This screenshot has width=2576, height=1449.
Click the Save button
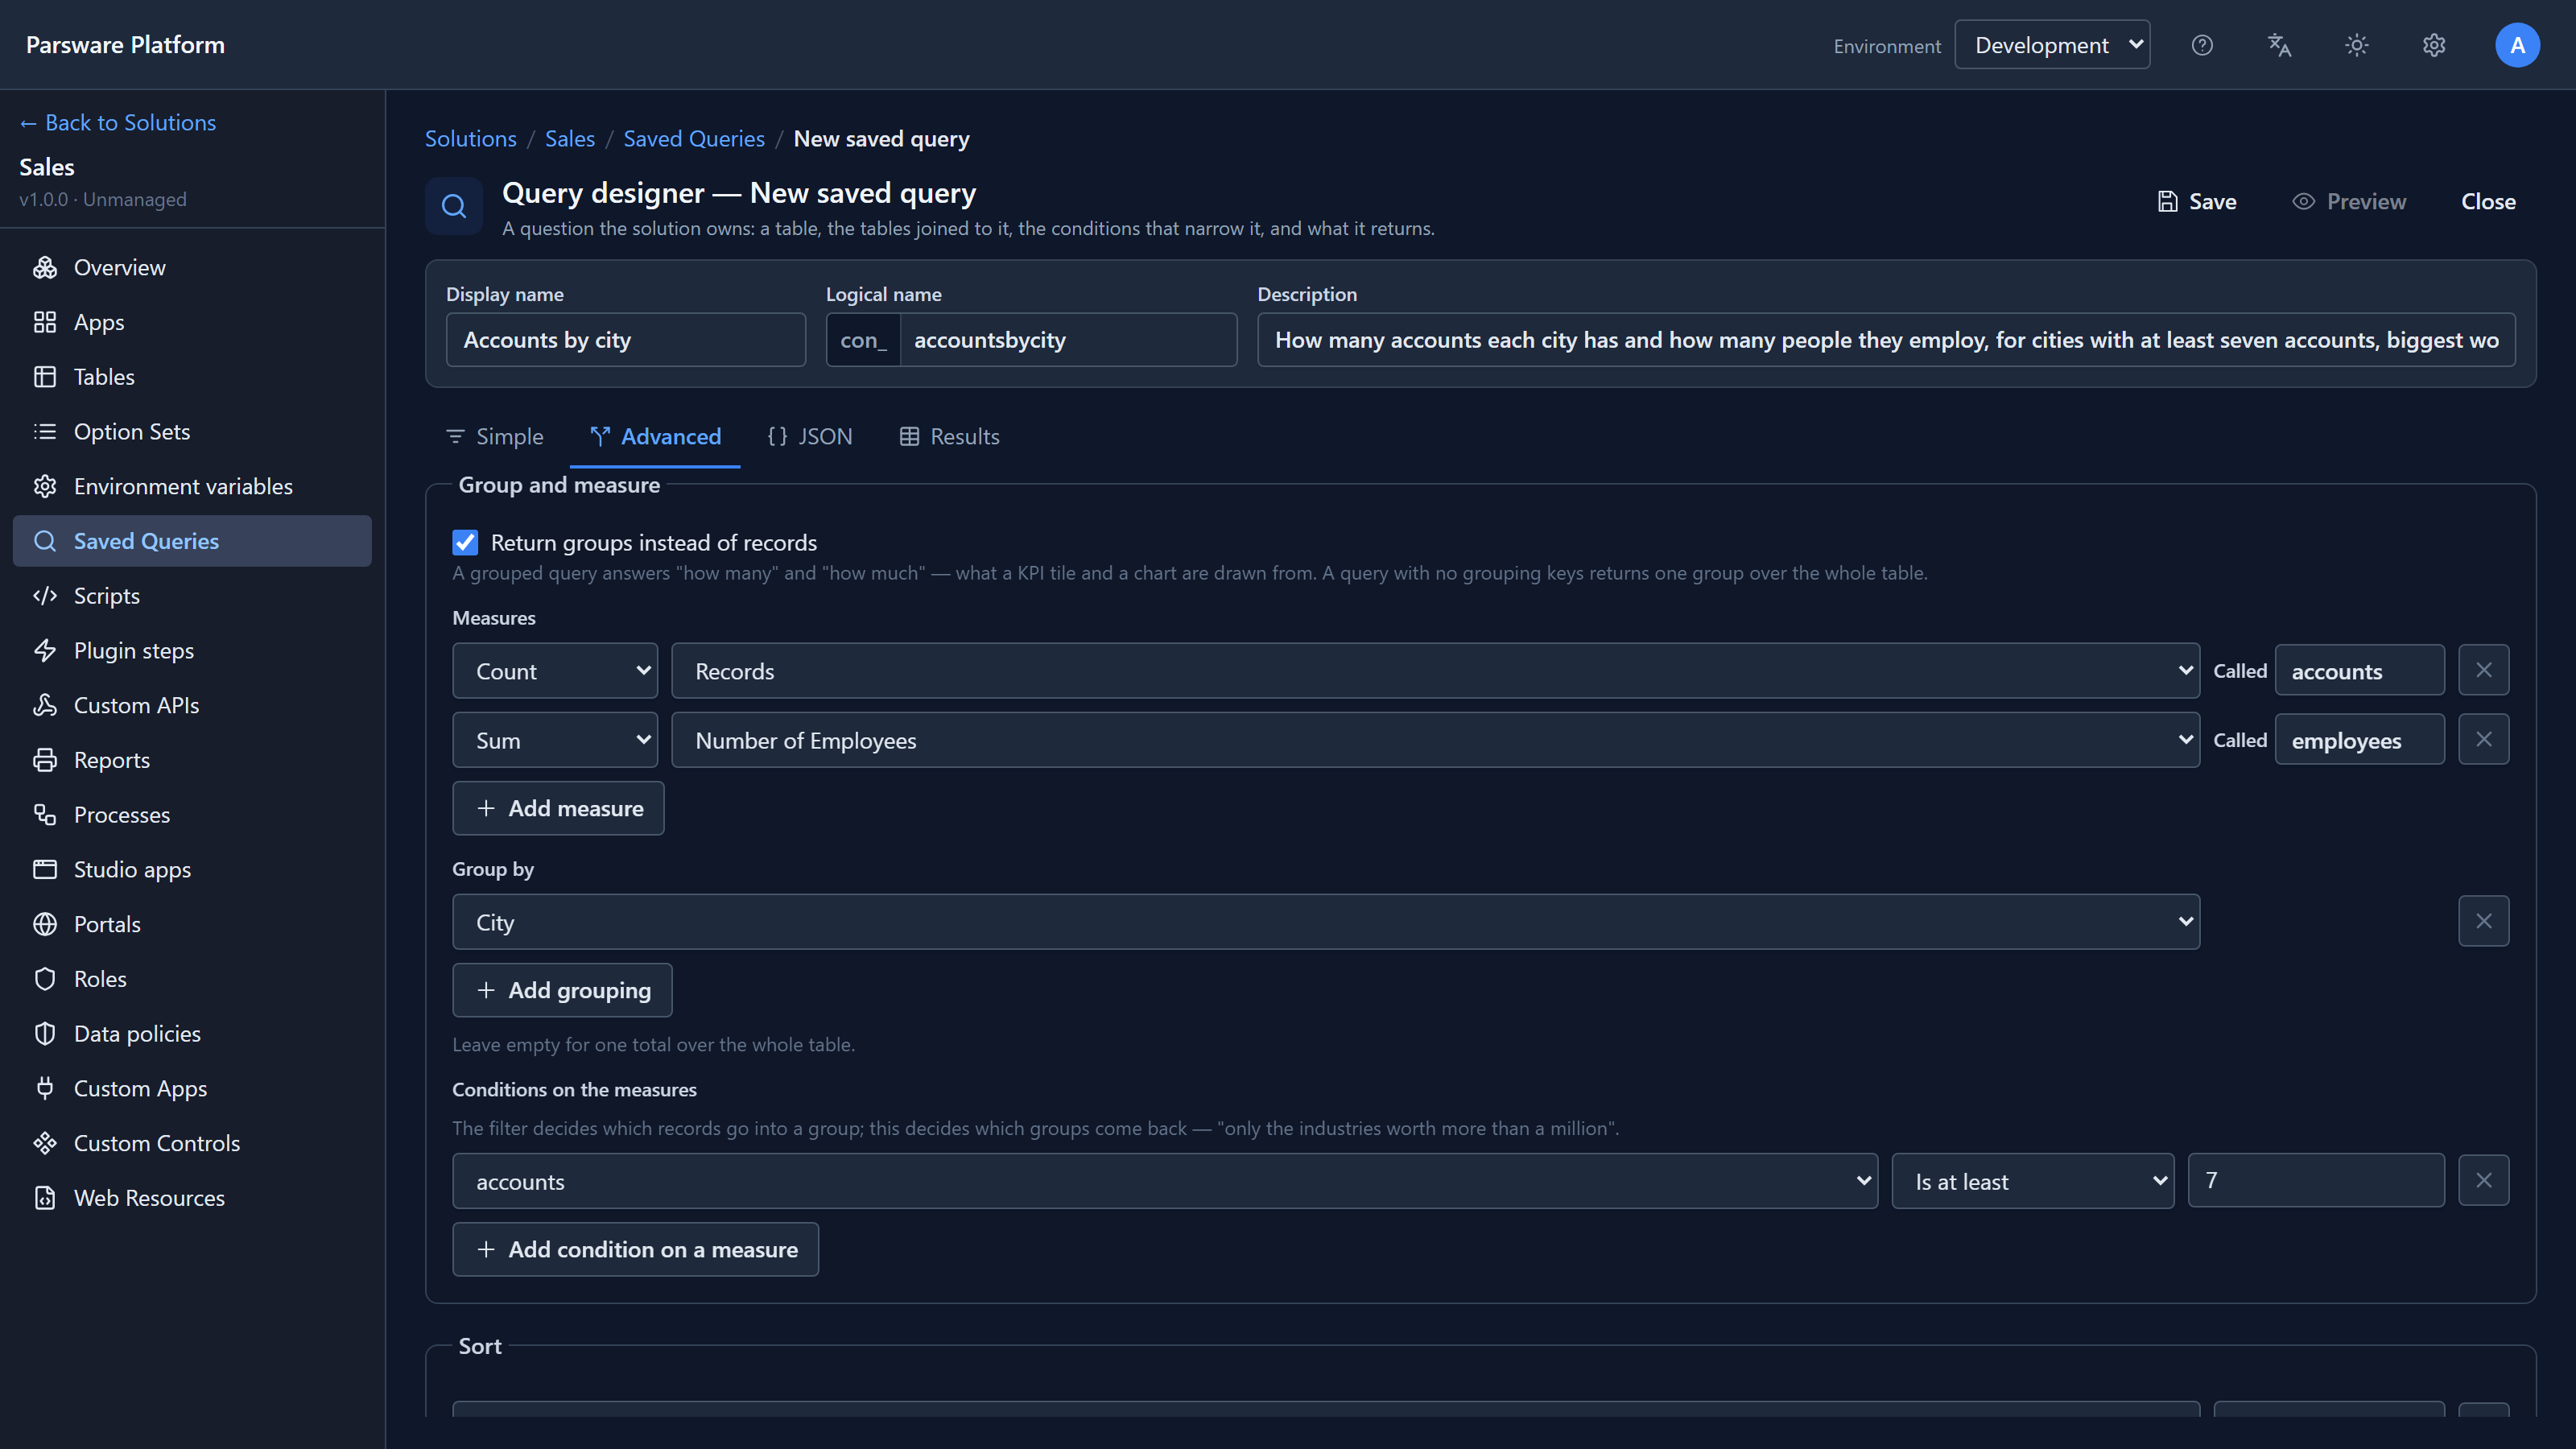(x=2197, y=201)
